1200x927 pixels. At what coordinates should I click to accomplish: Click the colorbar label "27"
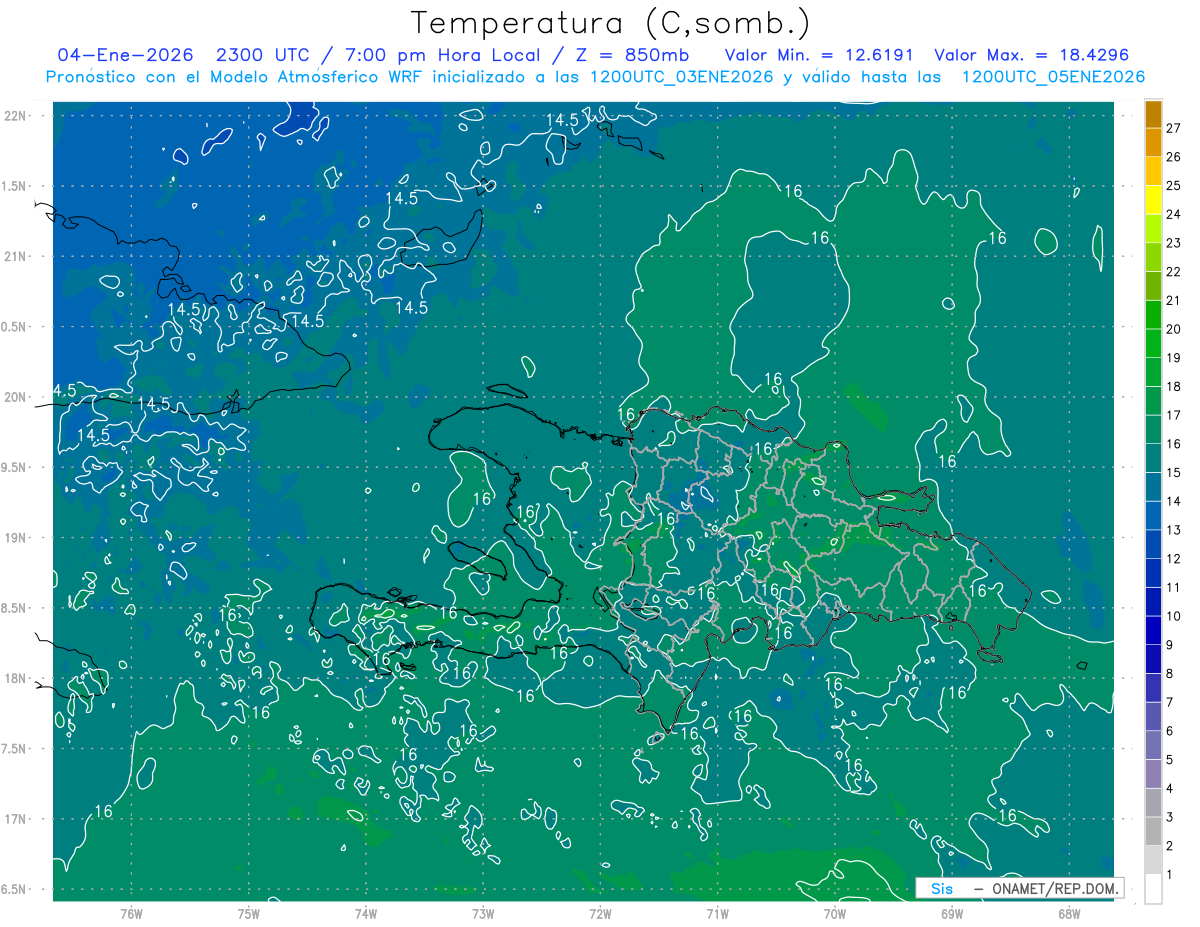pyautogui.click(x=1173, y=128)
